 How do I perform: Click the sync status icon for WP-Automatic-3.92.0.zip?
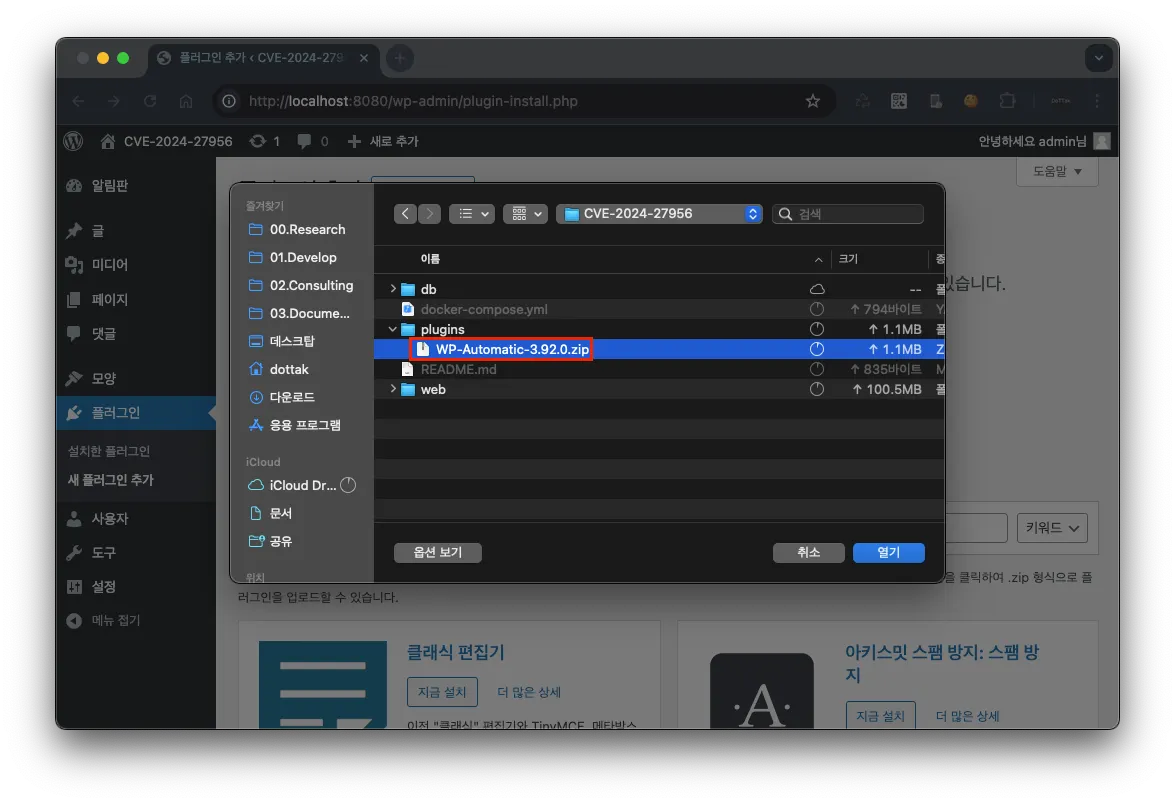click(817, 349)
